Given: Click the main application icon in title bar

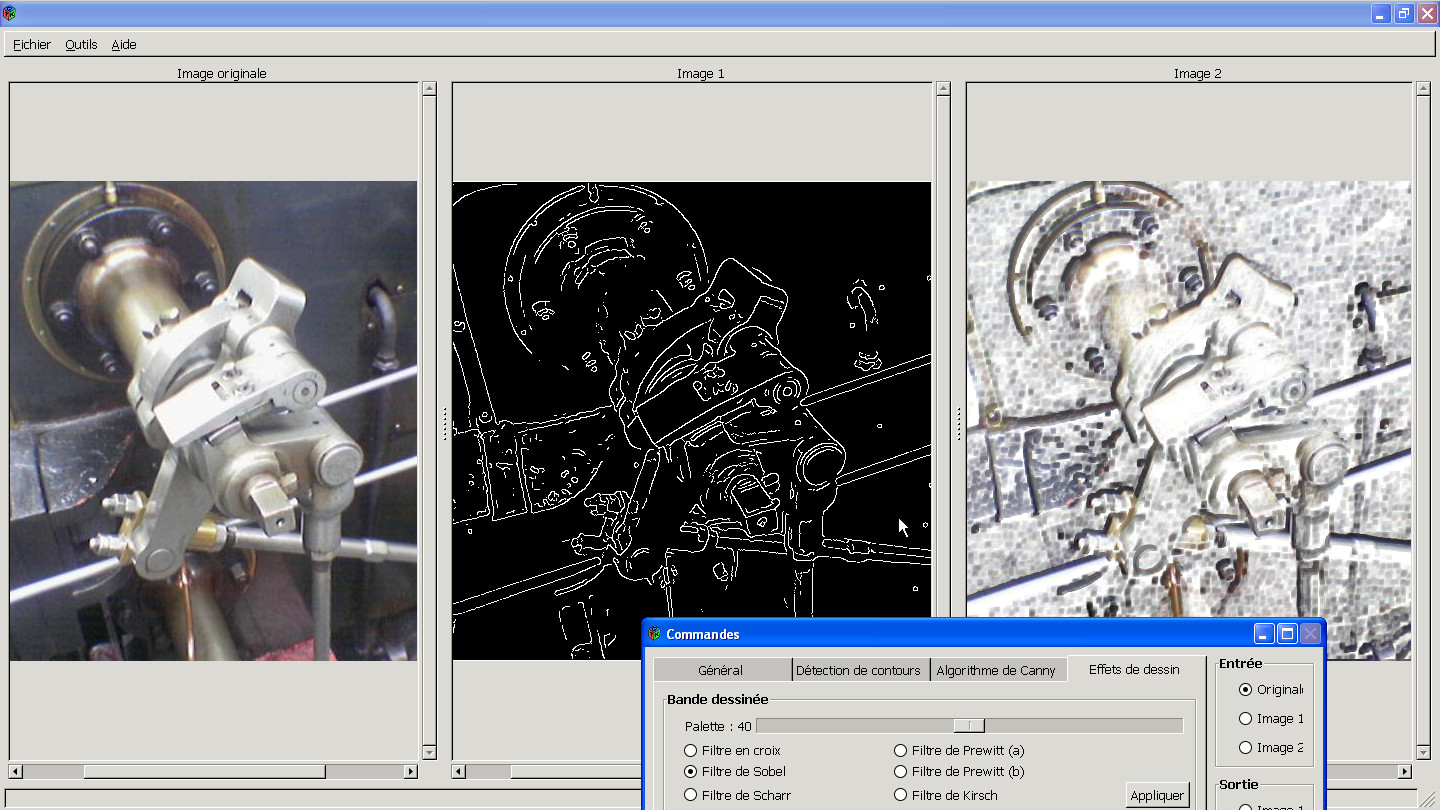Looking at the screenshot, I should [9, 13].
